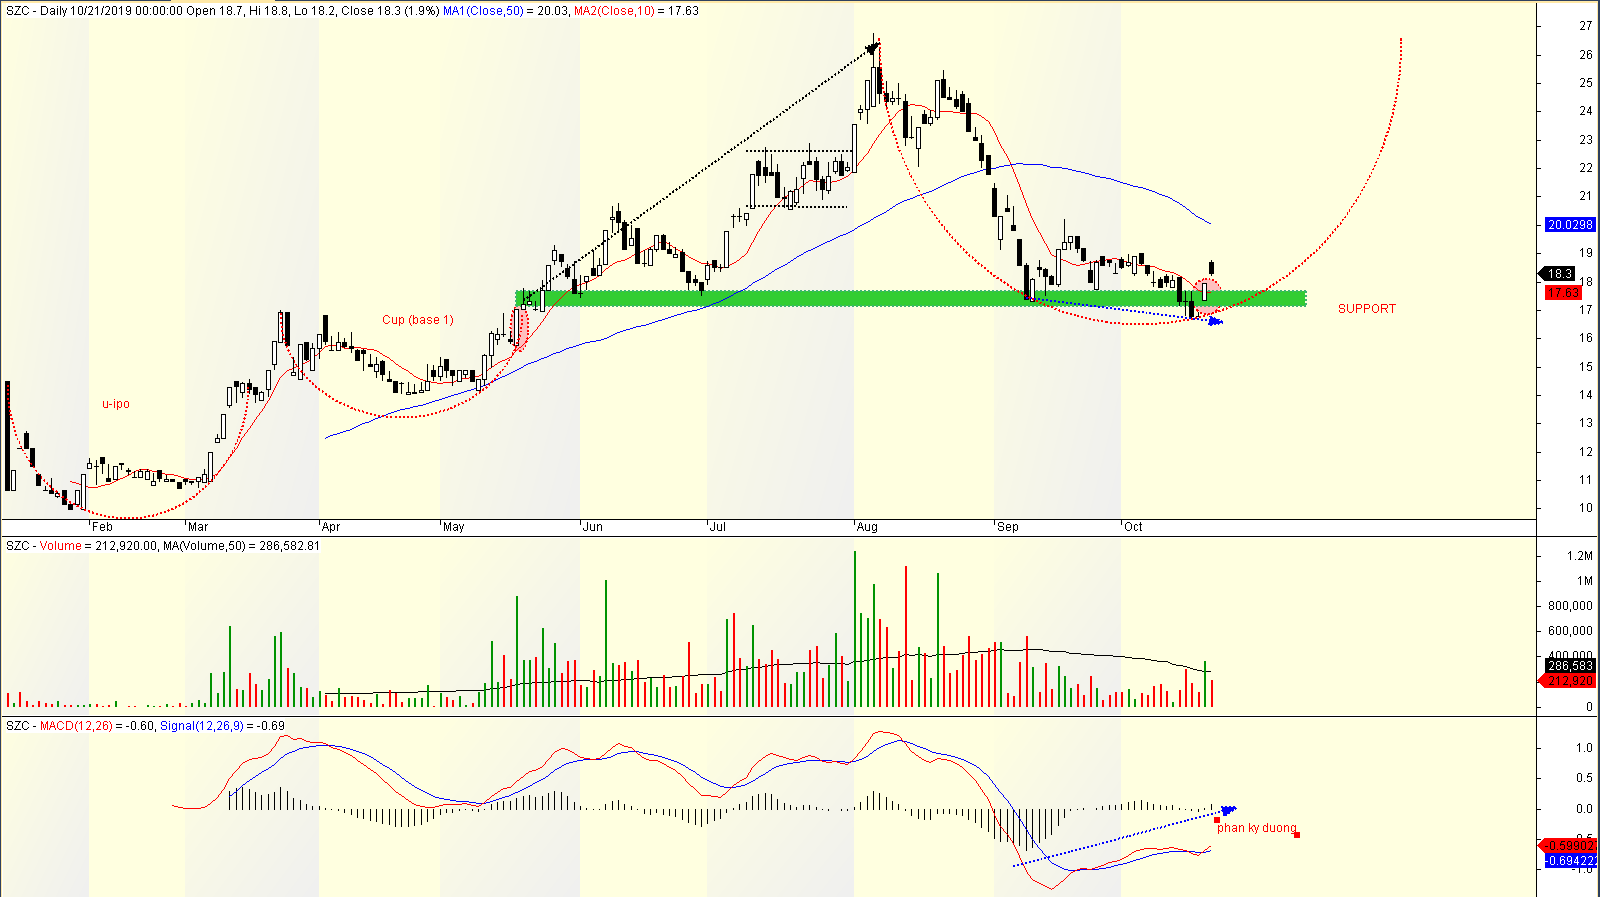Click the "phan ky duong" MACD annotation
This screenshot has width=1600, height=897.
click(1257, 828)
